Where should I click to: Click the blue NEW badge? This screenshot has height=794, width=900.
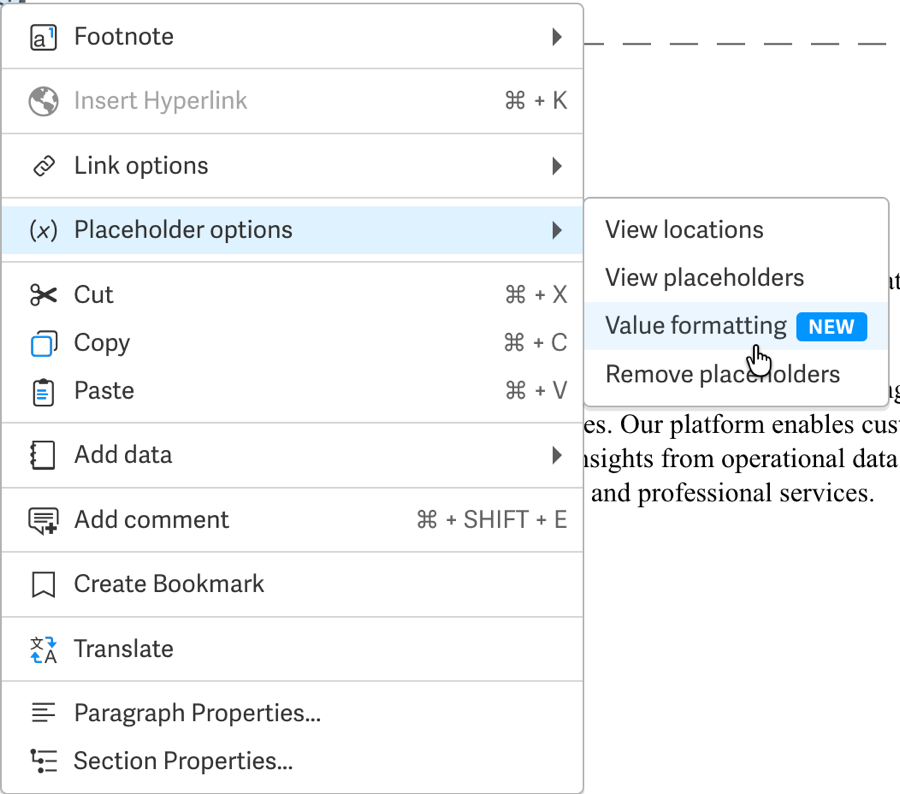831,327
